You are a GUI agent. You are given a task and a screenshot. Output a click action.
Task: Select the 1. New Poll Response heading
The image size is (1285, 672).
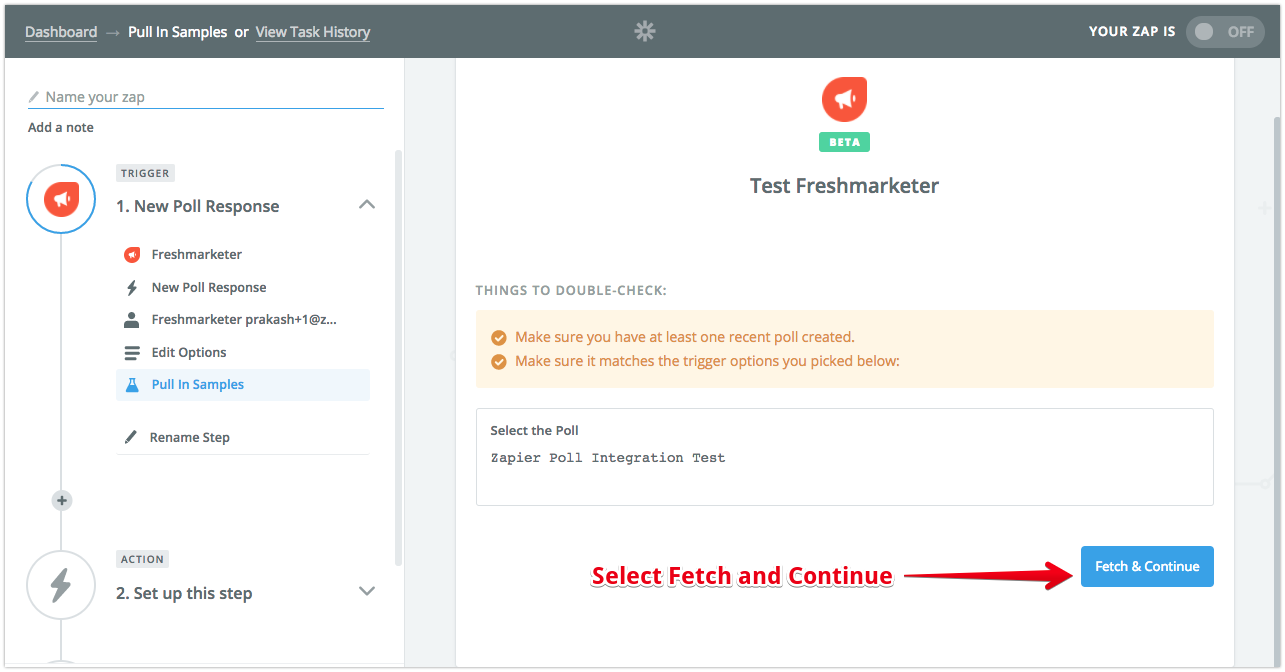[x=198, y=206]
